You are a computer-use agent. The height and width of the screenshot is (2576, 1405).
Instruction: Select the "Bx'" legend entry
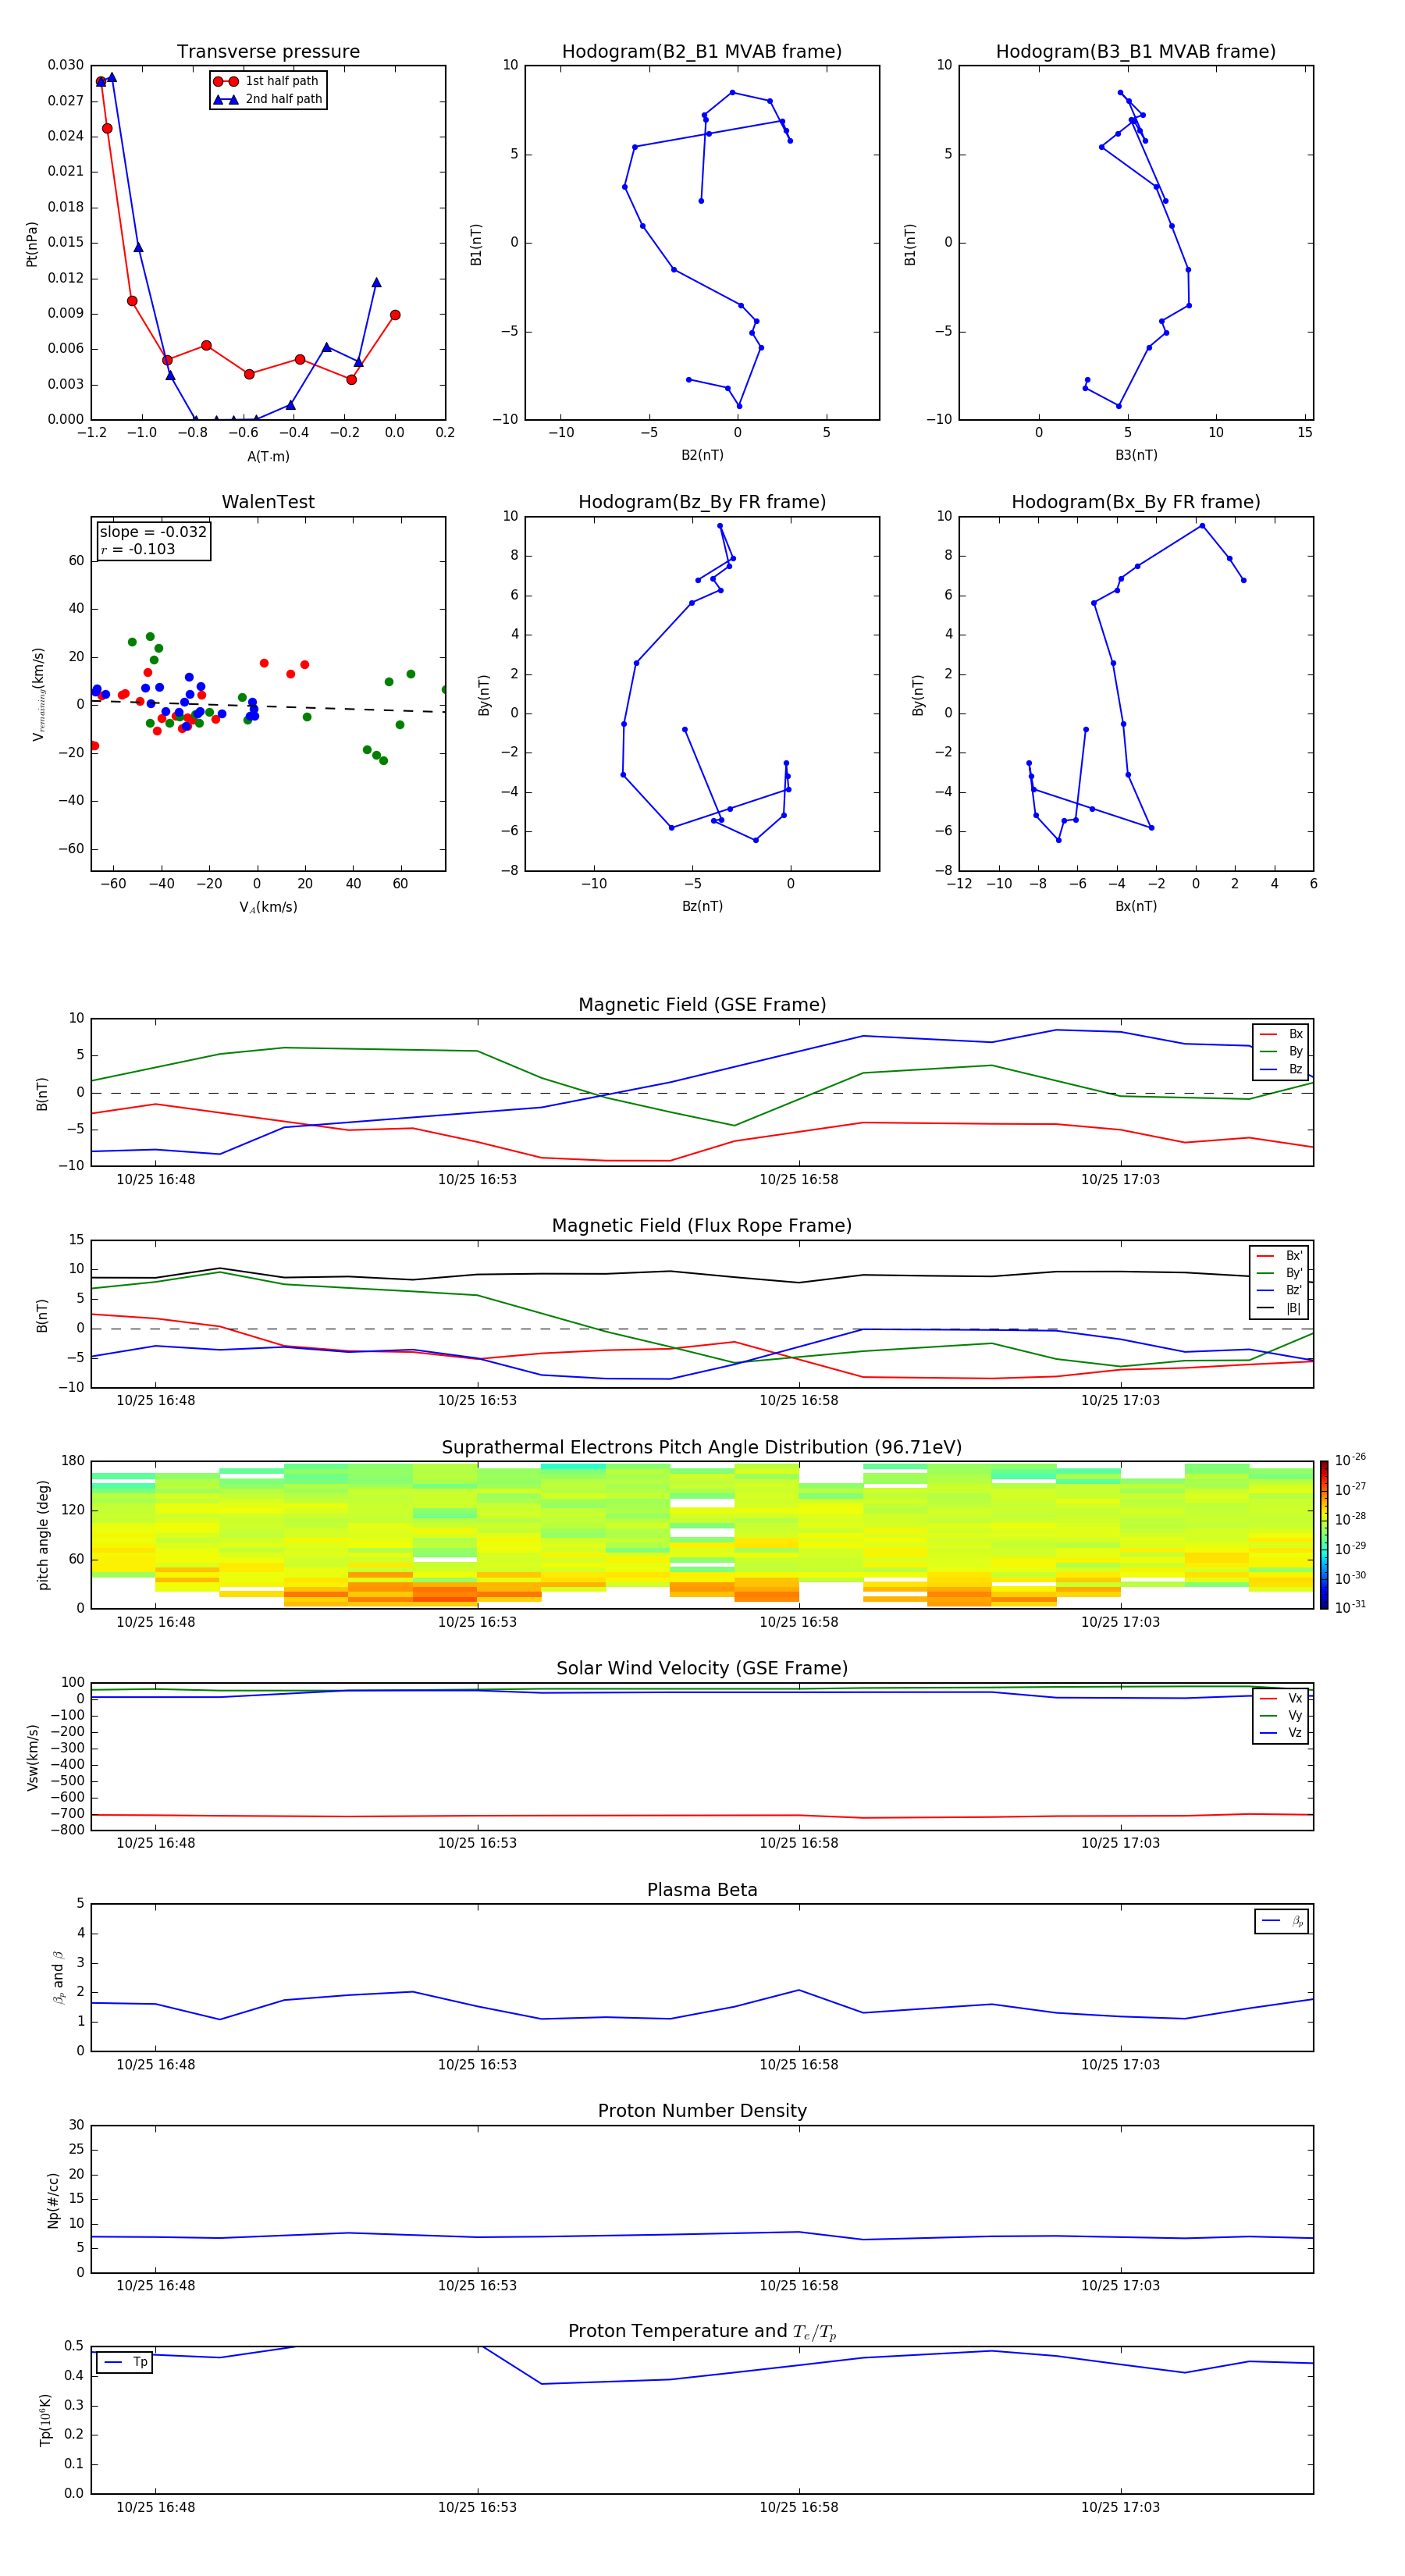pos(1280,1256)
